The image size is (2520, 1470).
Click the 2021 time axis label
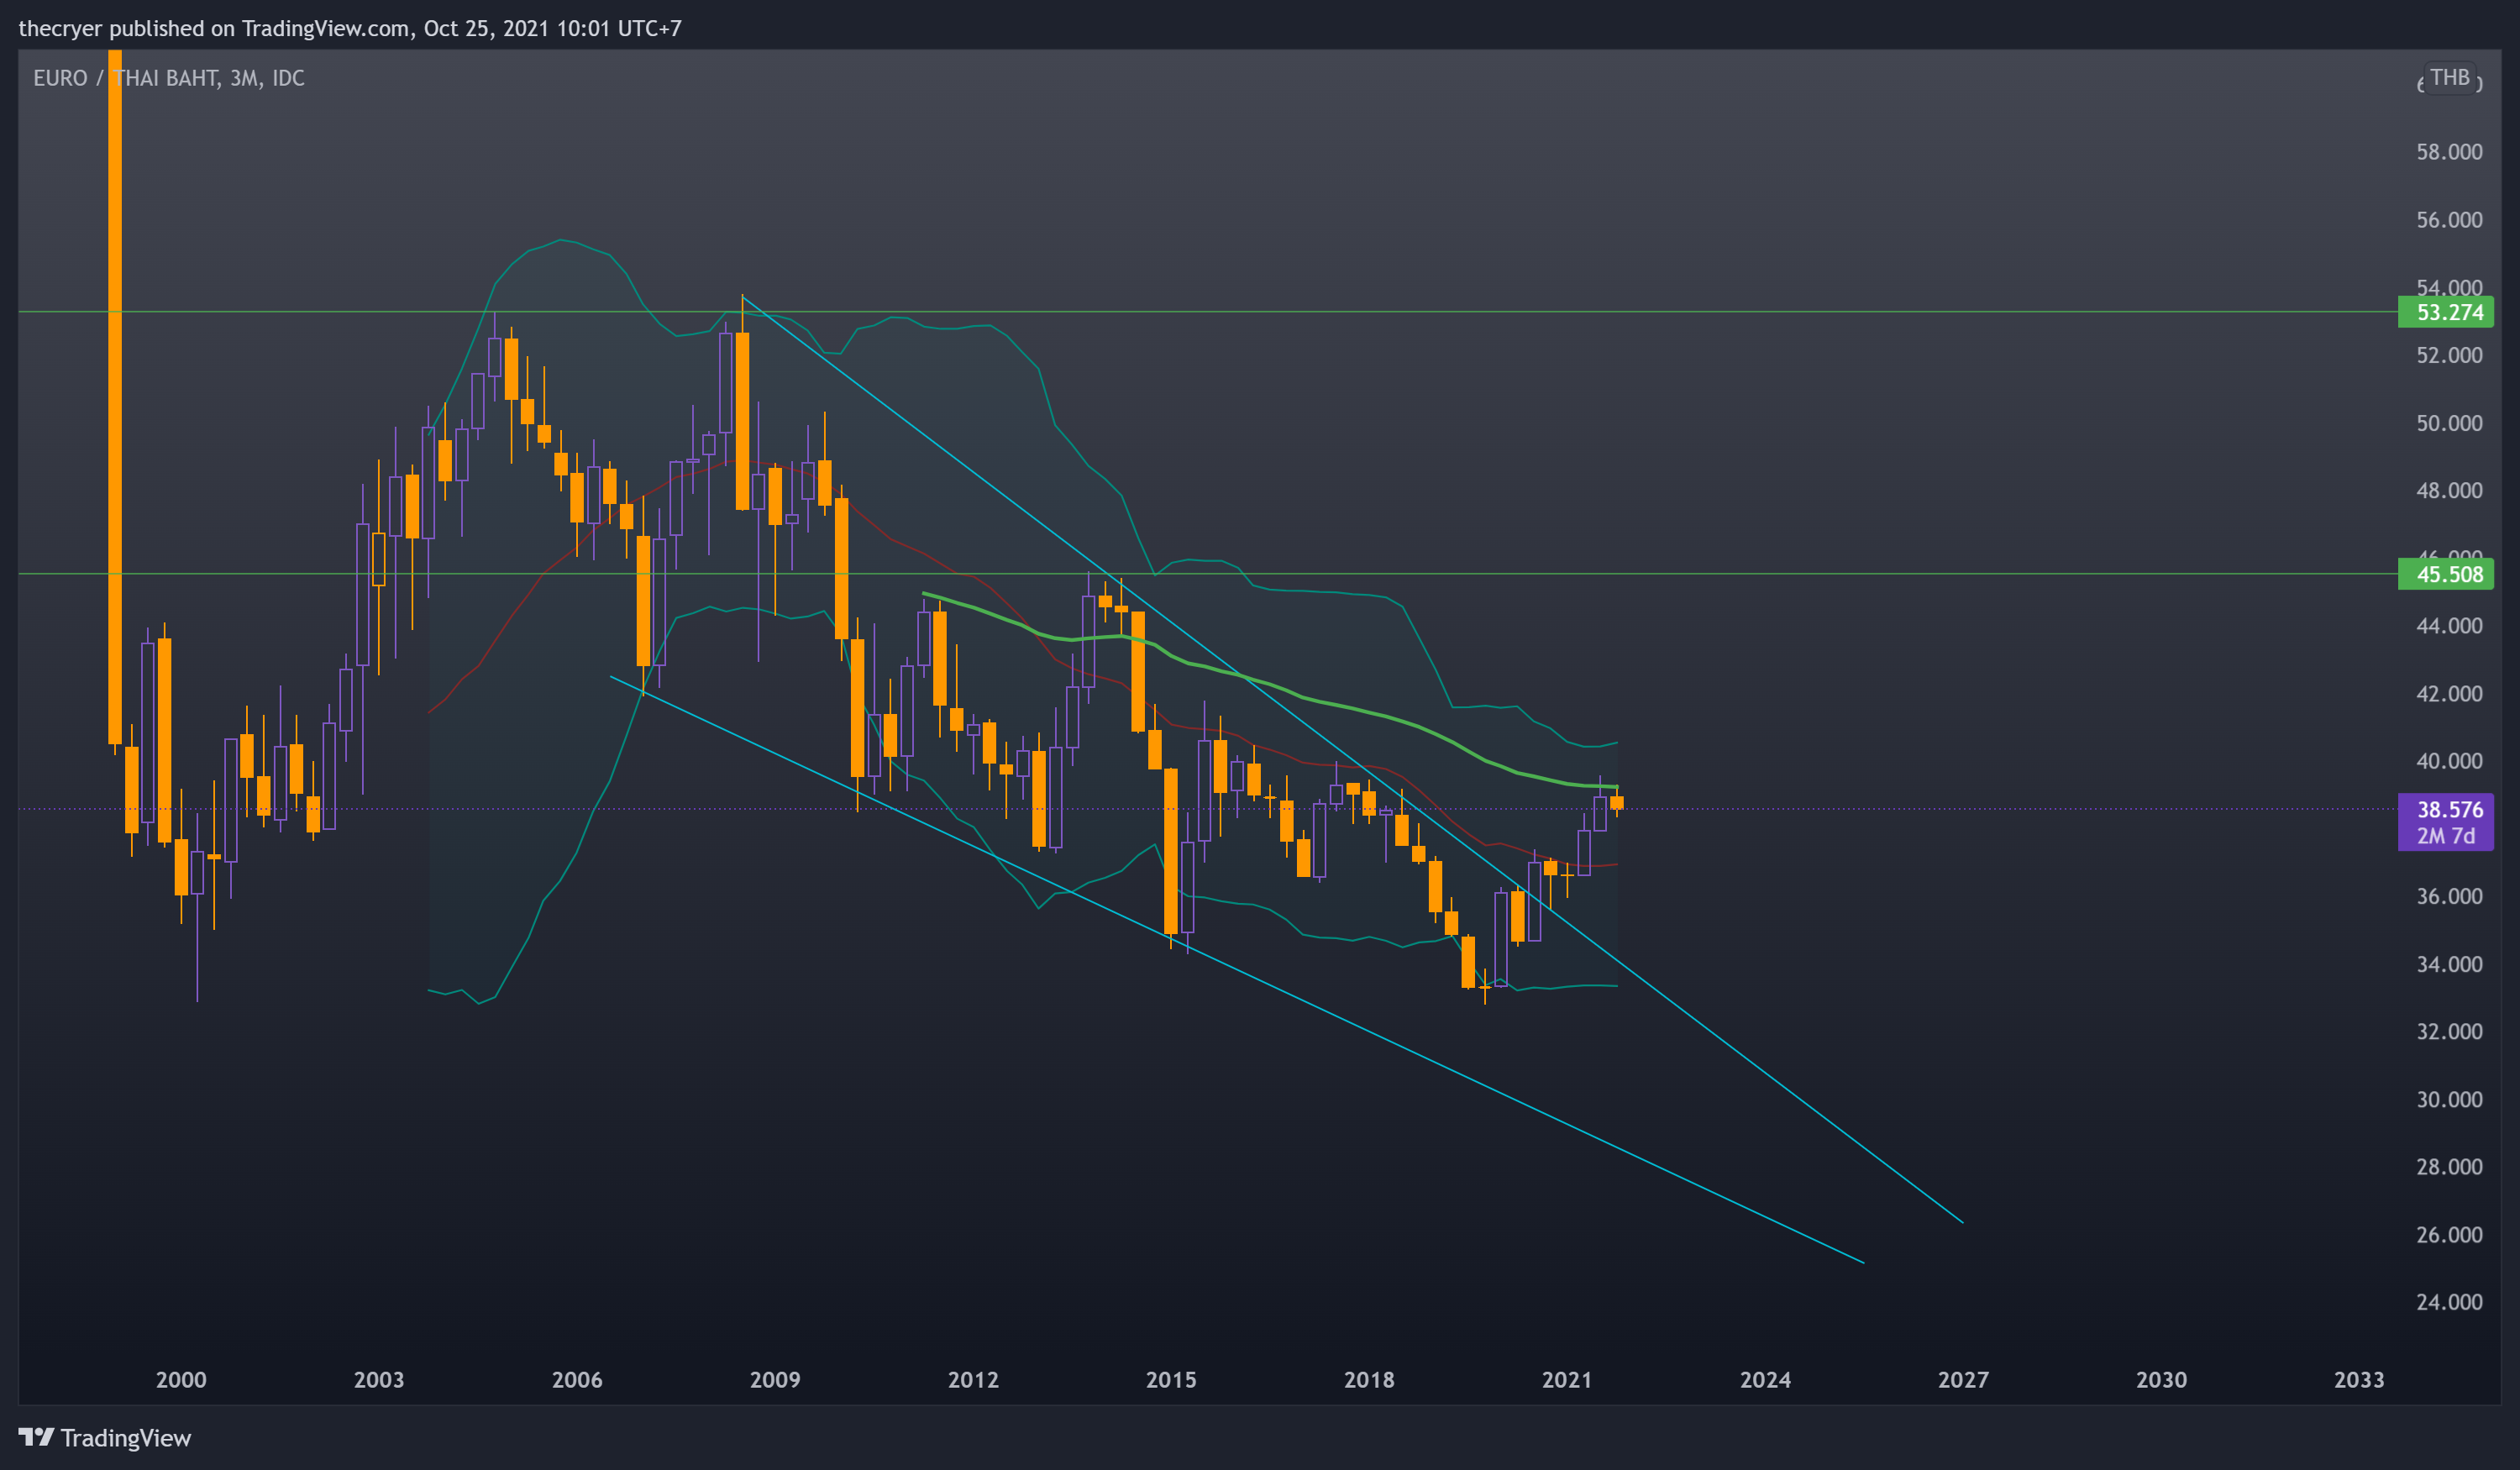(1567, 1380)
